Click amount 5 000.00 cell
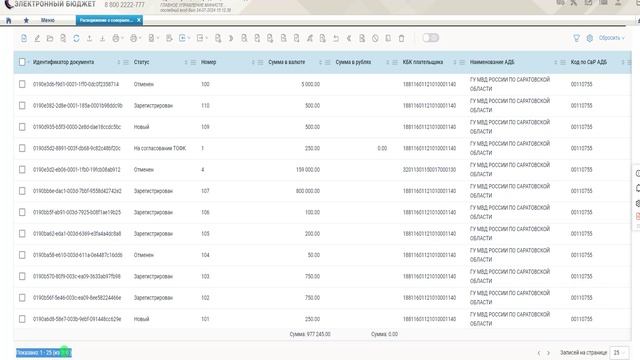640x360 pixels. click(x=311, y=84)
